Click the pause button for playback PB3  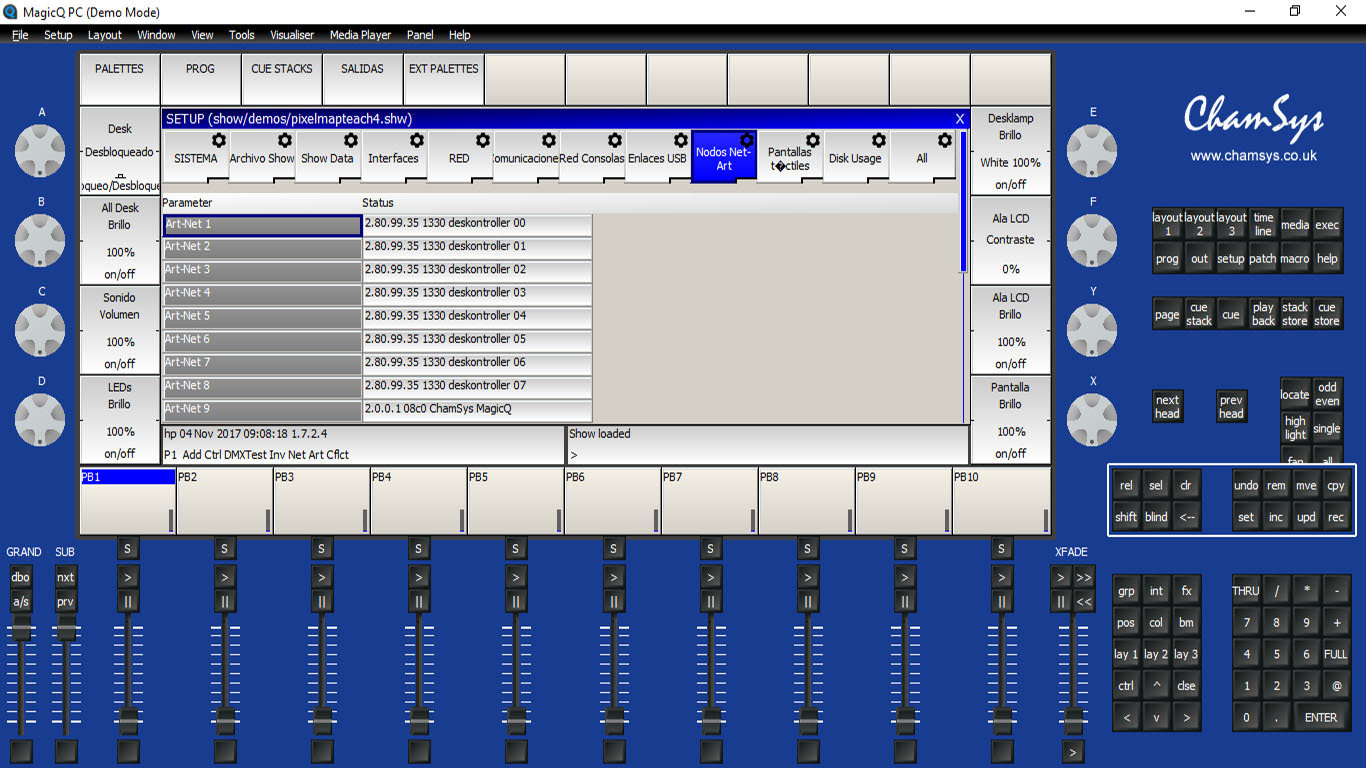[322, 602]
